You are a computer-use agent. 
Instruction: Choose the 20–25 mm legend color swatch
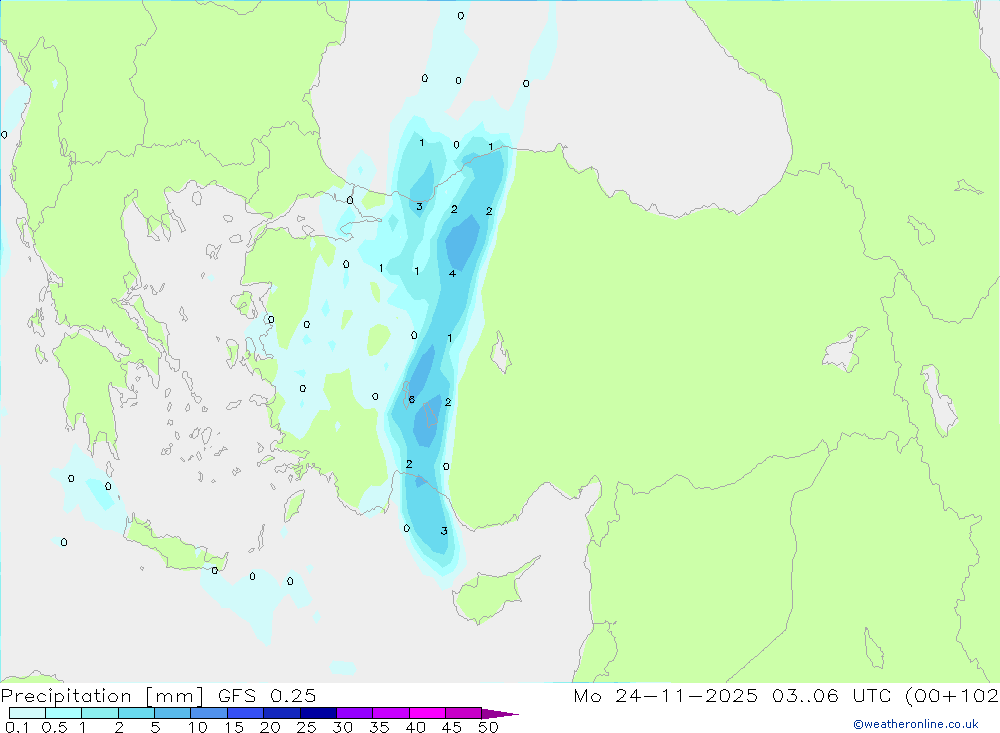pos(282,713)
